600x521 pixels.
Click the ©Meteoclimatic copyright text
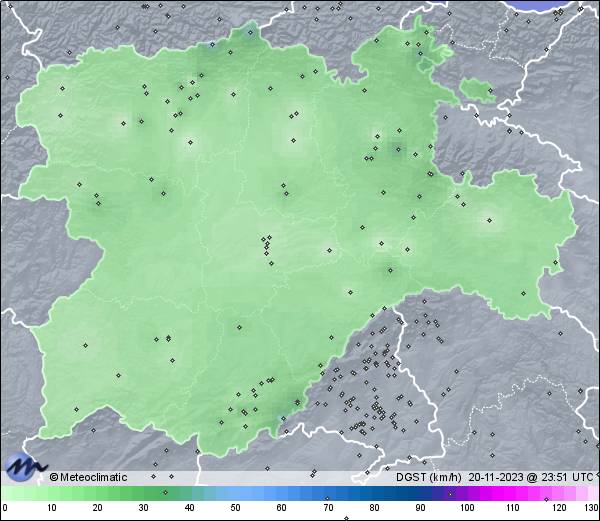[88, 477]
